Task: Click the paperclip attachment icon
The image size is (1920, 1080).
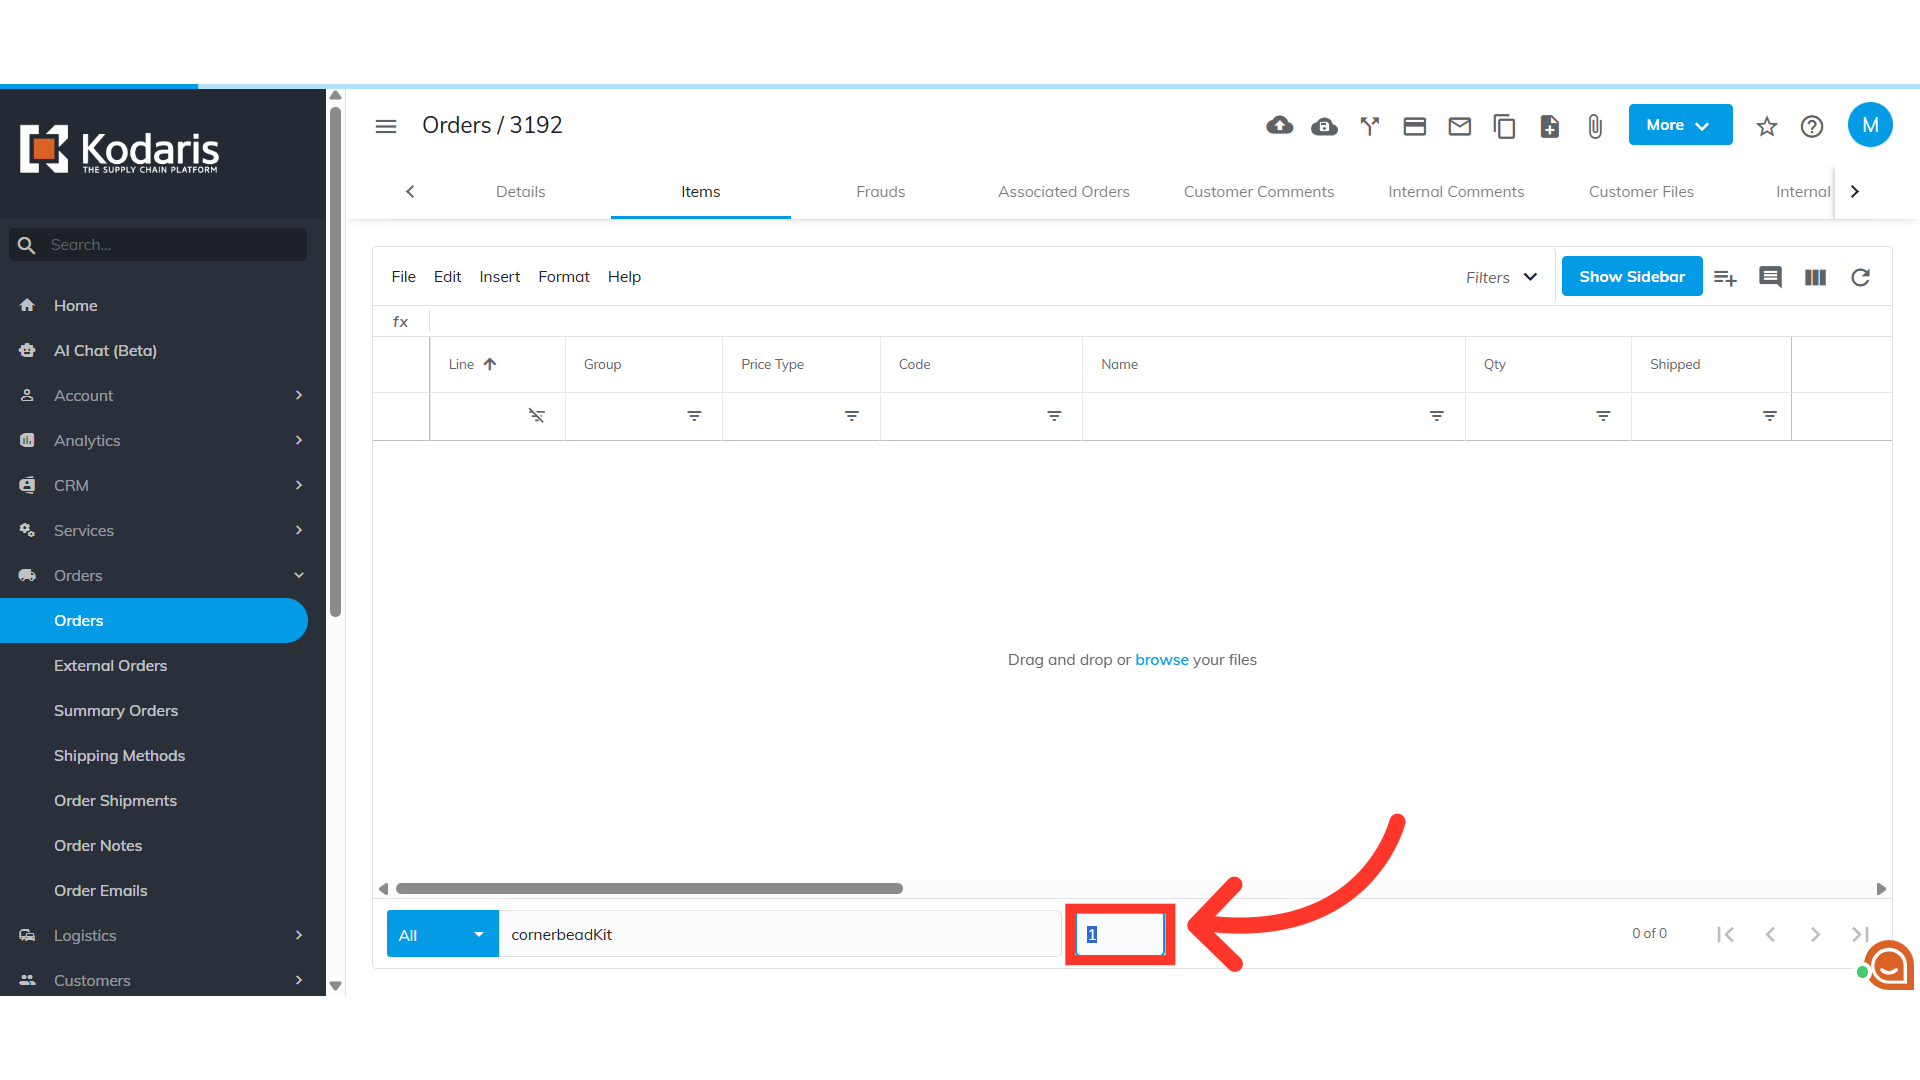Action: (1595, 126)
